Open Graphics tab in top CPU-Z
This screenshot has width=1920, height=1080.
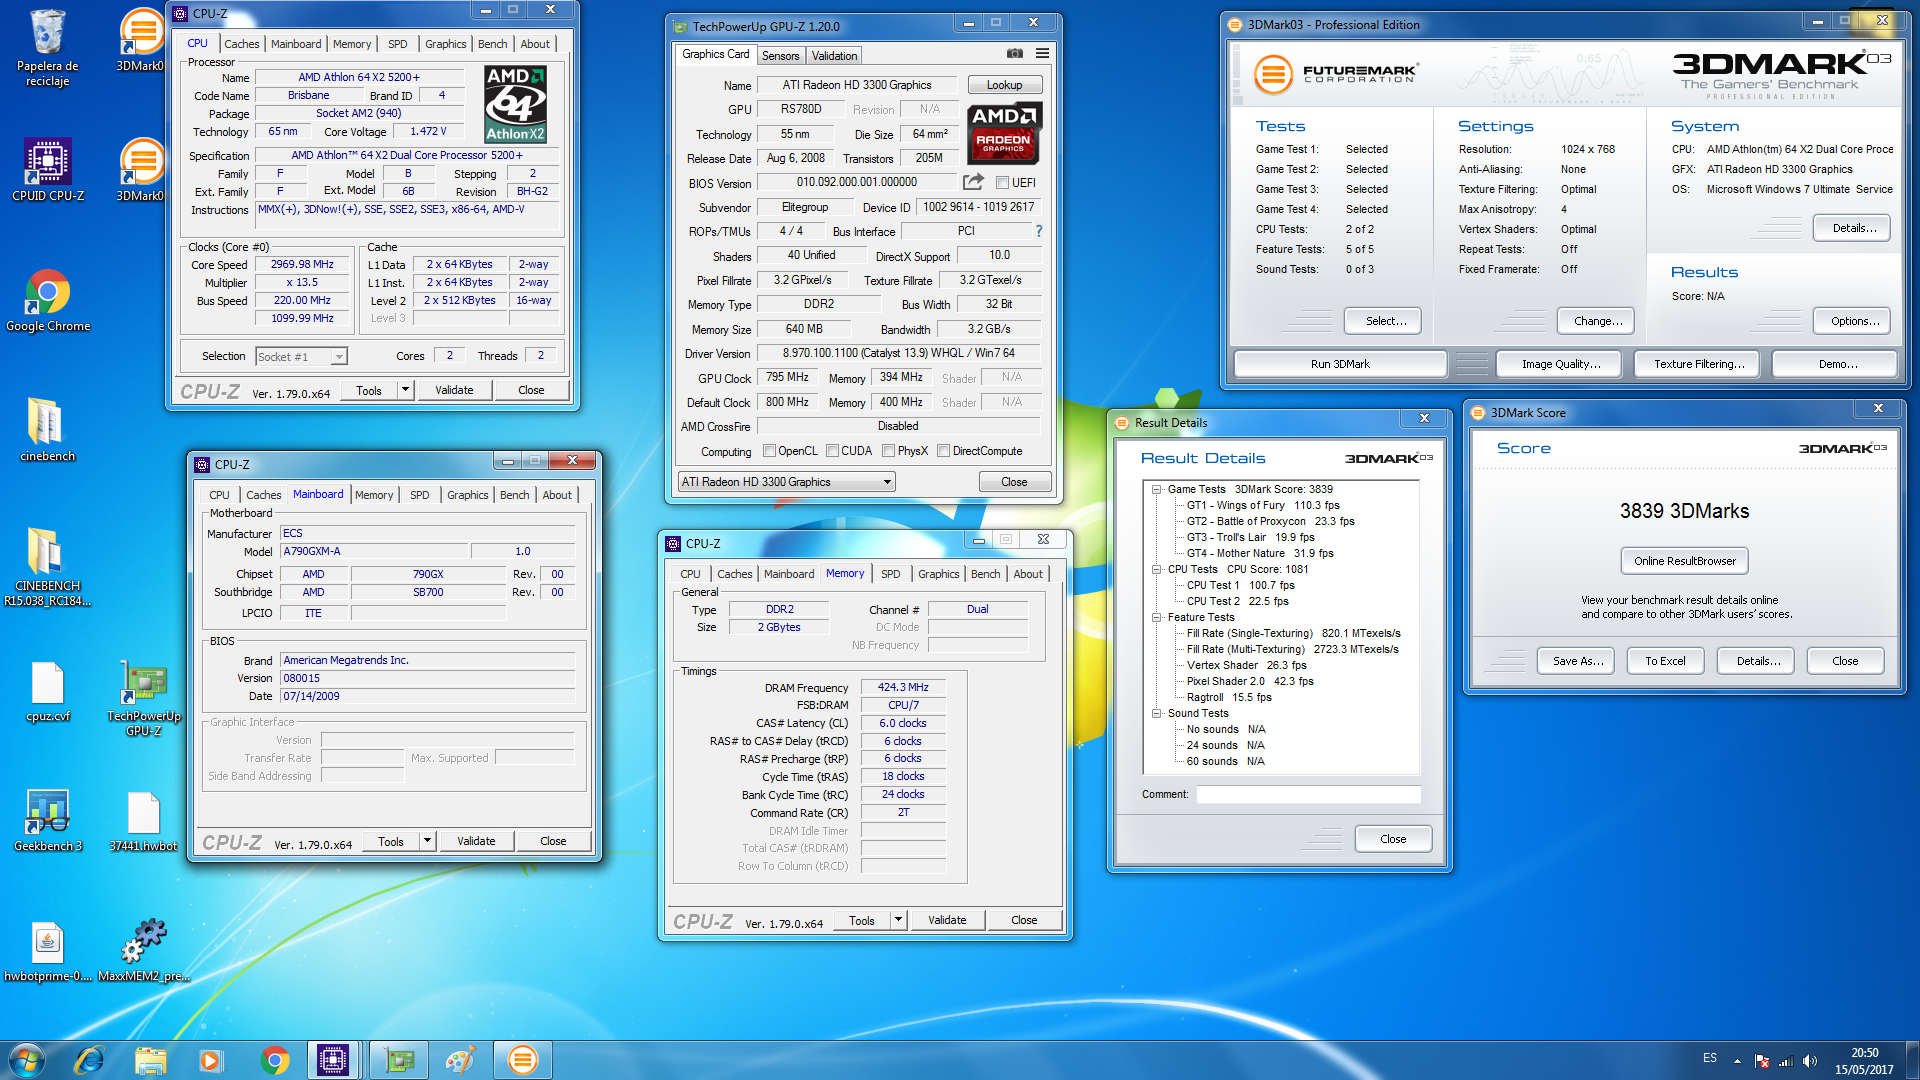pos(445,44)
